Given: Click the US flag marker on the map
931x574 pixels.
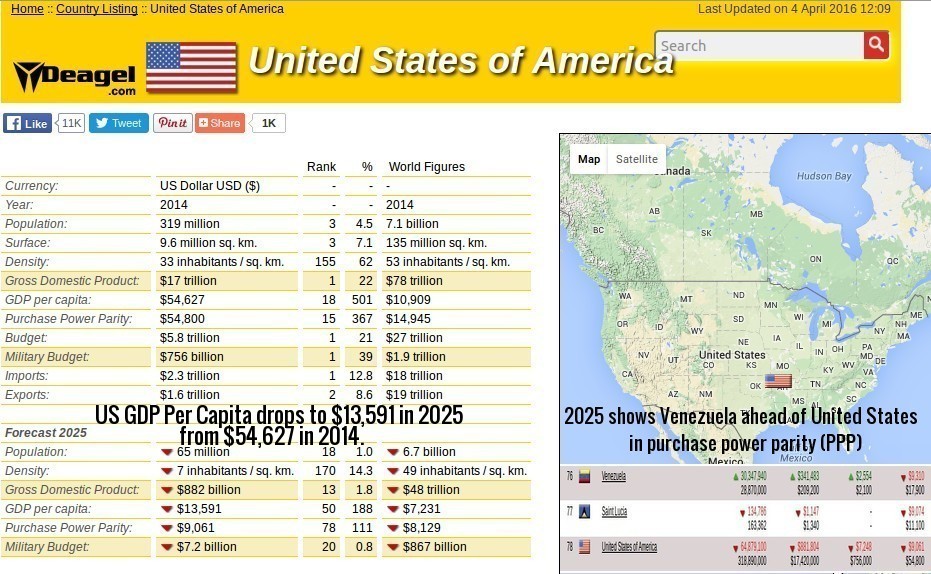Looking at the screenshot, I should coord(778,380).
